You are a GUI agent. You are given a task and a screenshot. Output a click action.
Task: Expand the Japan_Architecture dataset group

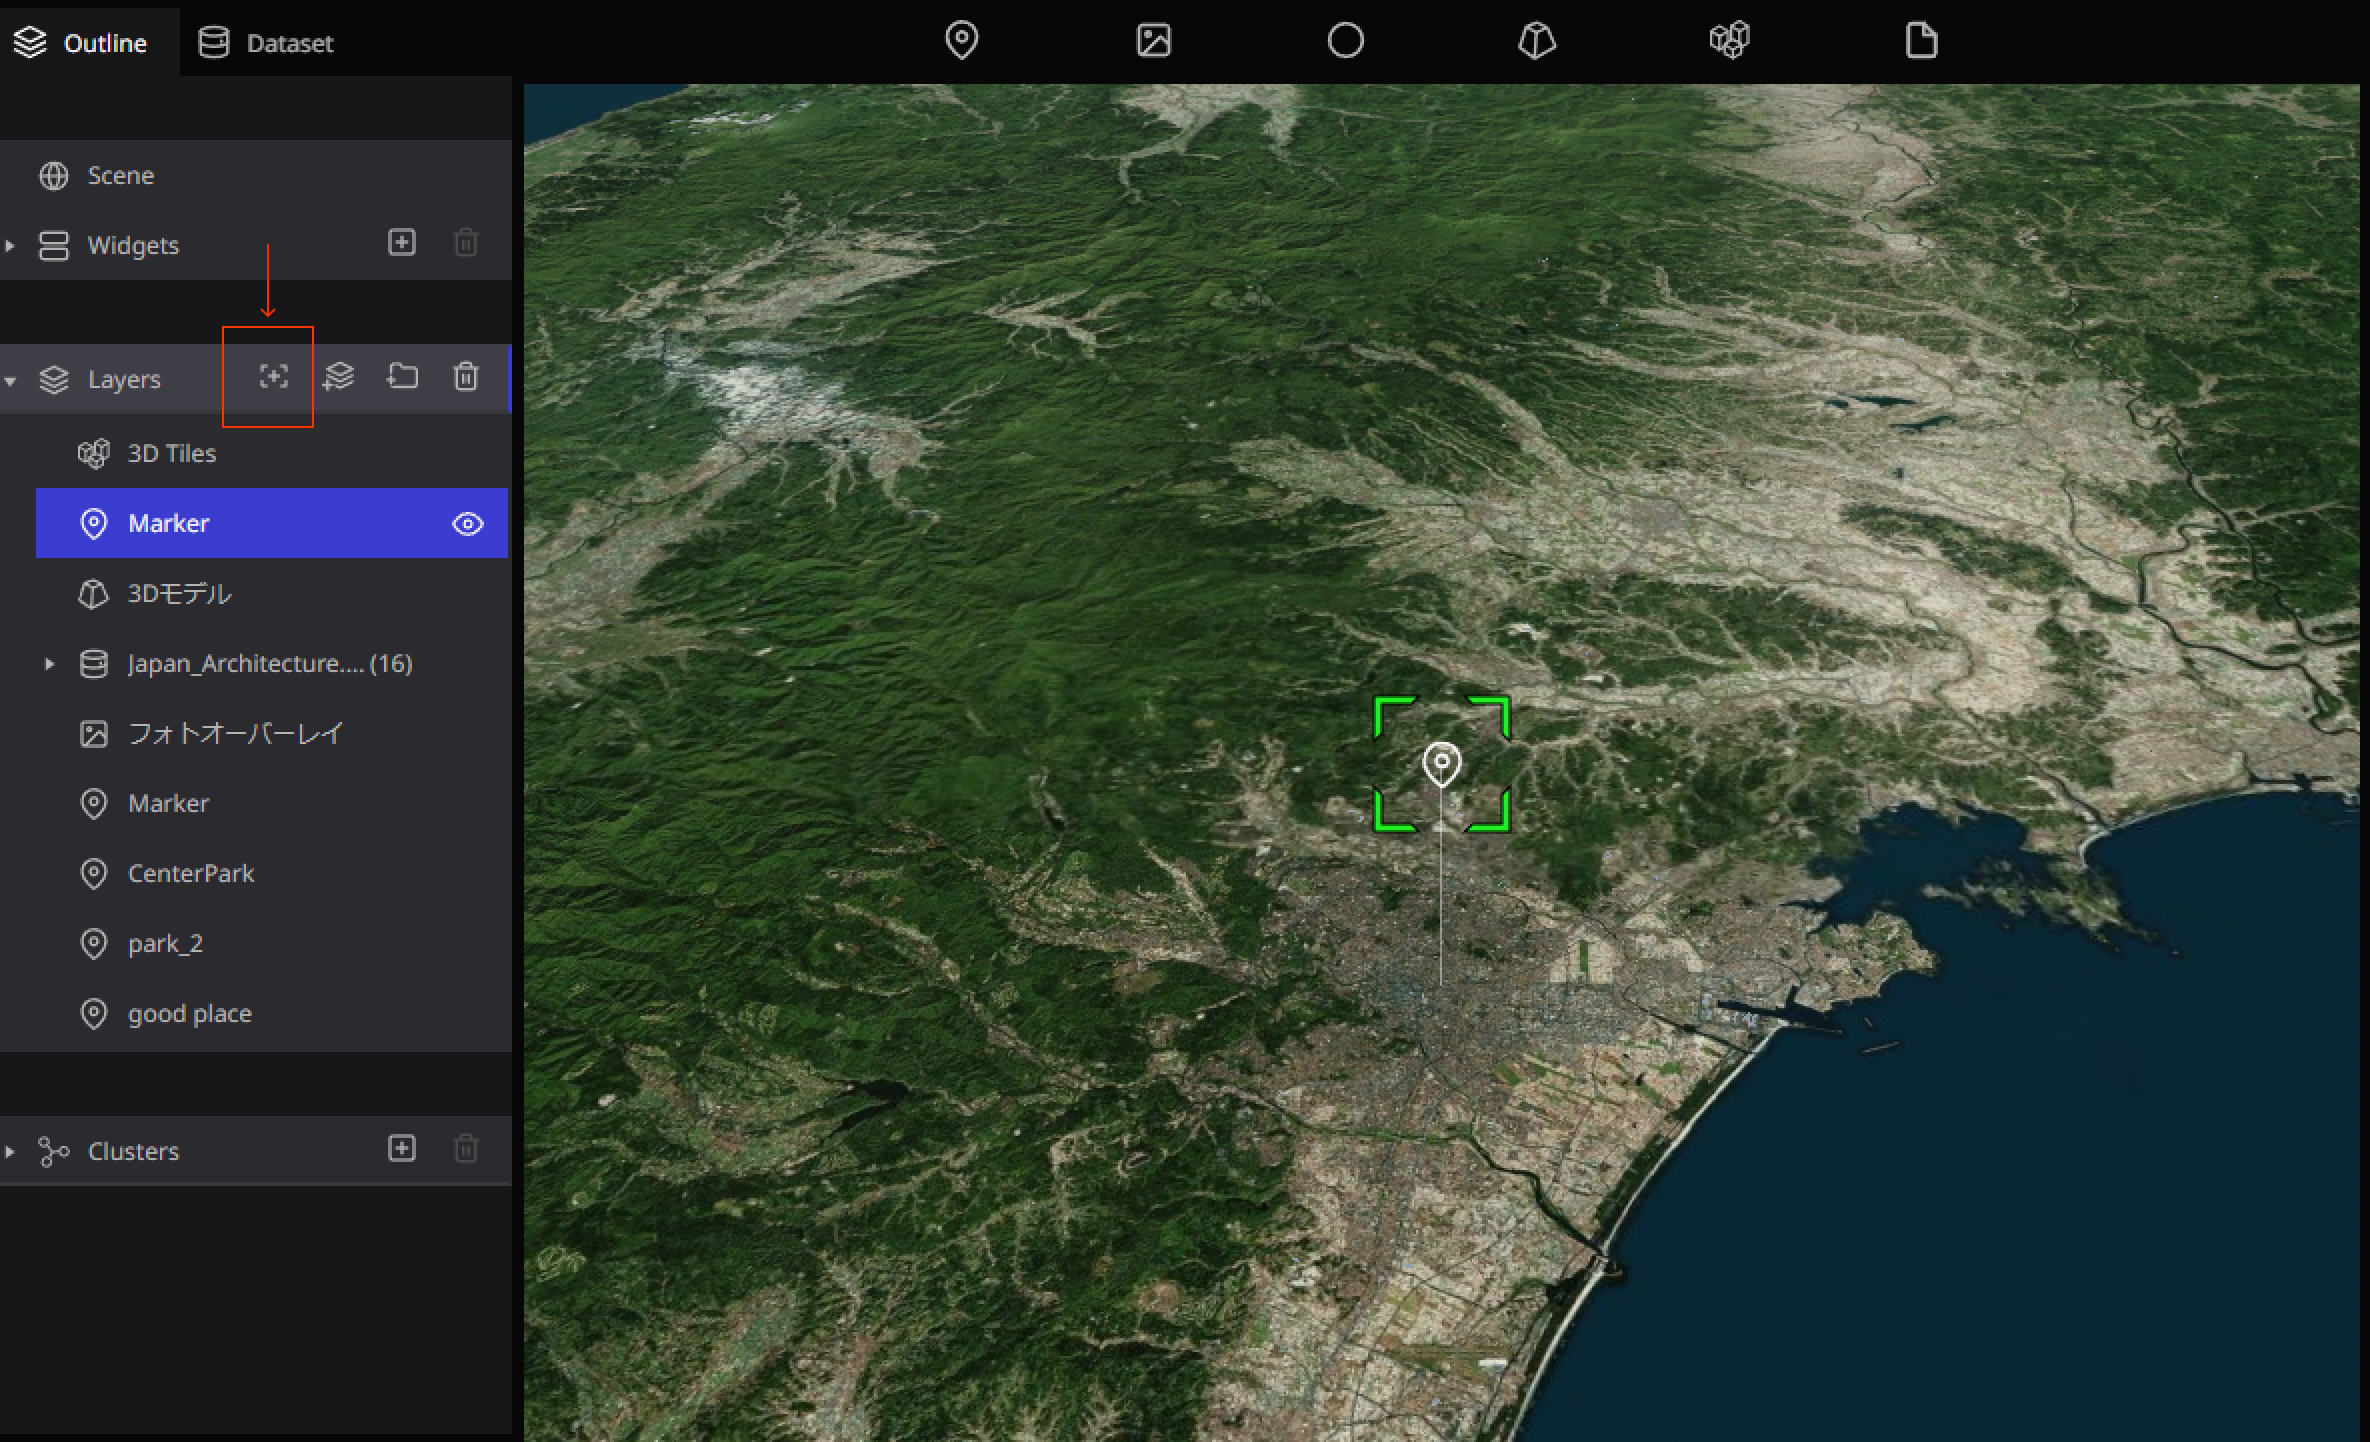[x=49, y=663]
